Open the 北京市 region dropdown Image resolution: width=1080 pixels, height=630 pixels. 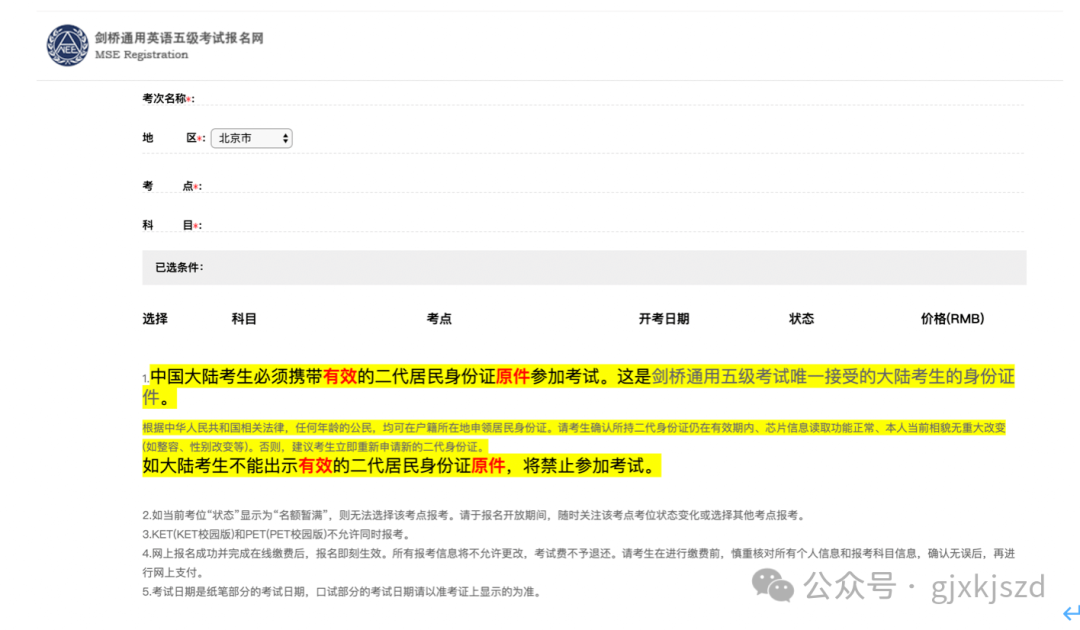click(x=251, y=138)
